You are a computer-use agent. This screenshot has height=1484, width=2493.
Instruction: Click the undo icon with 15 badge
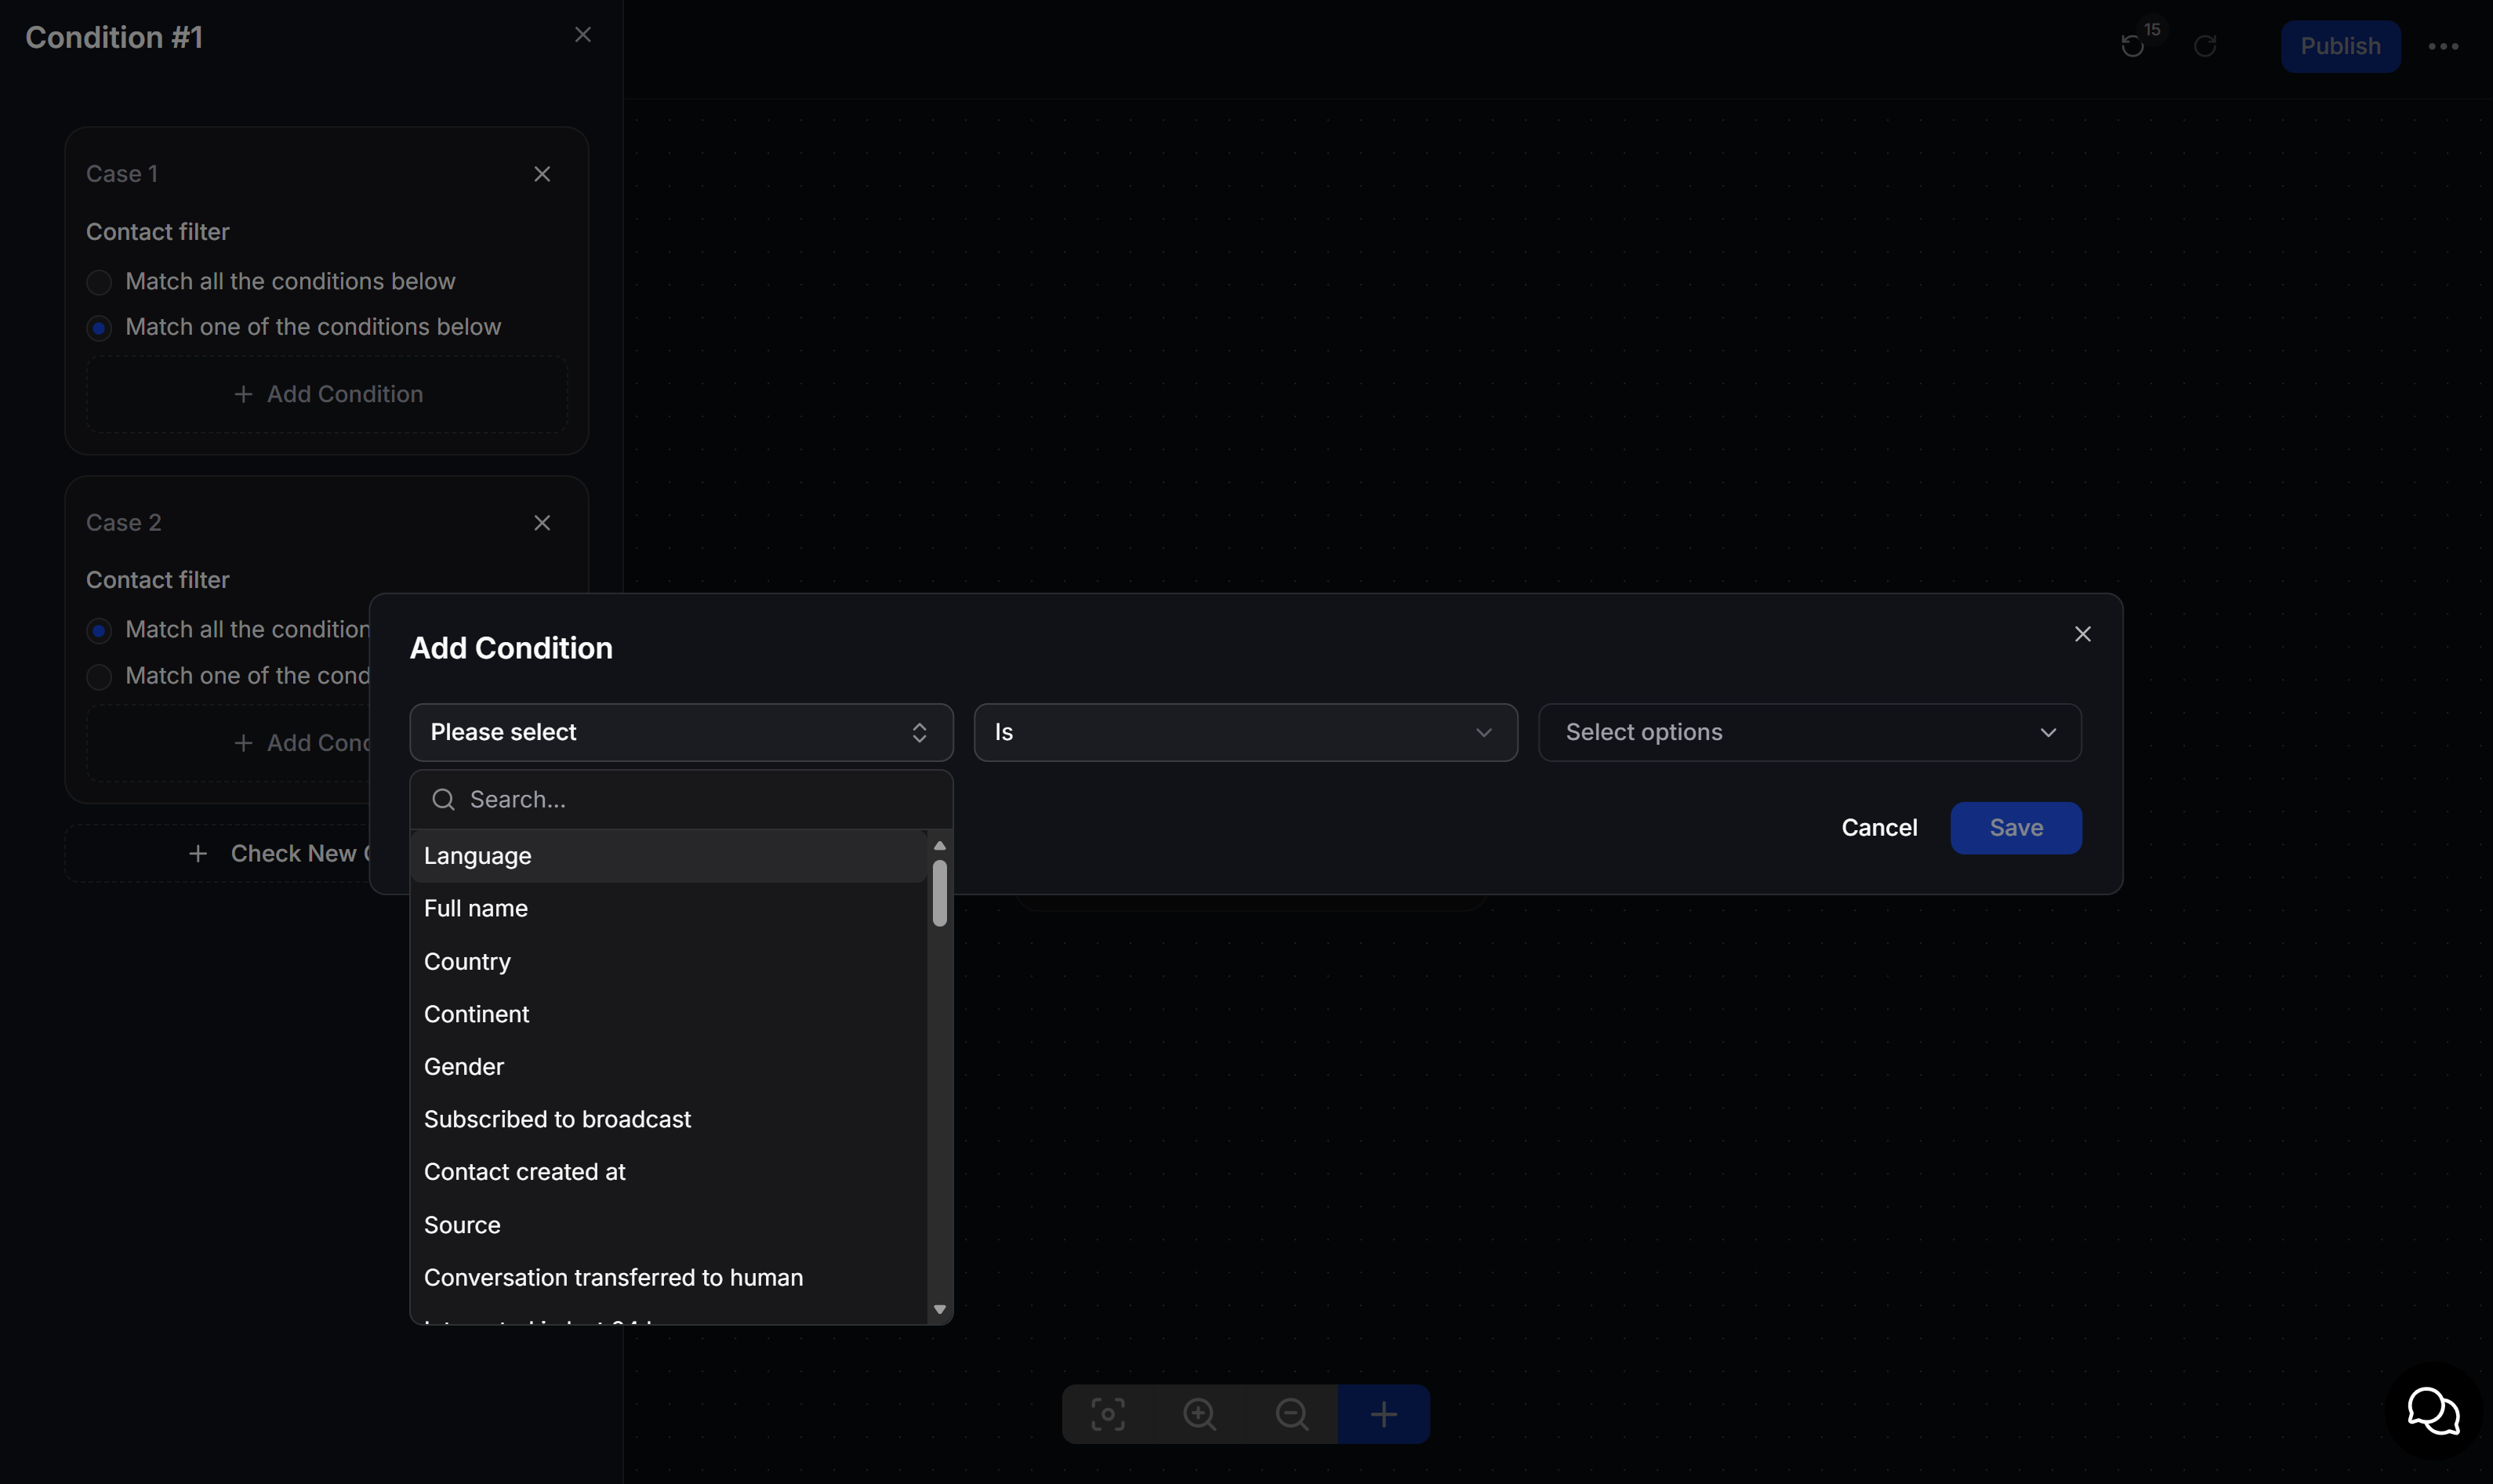pyautogui.click(x=2132, y=46)
